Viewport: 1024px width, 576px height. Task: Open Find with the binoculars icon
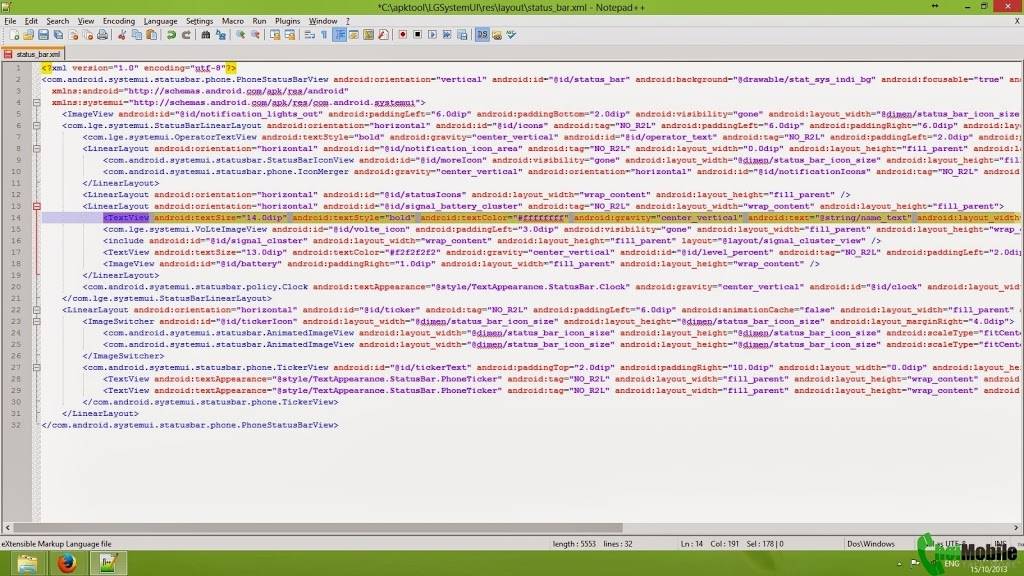[x=205, y=35]
